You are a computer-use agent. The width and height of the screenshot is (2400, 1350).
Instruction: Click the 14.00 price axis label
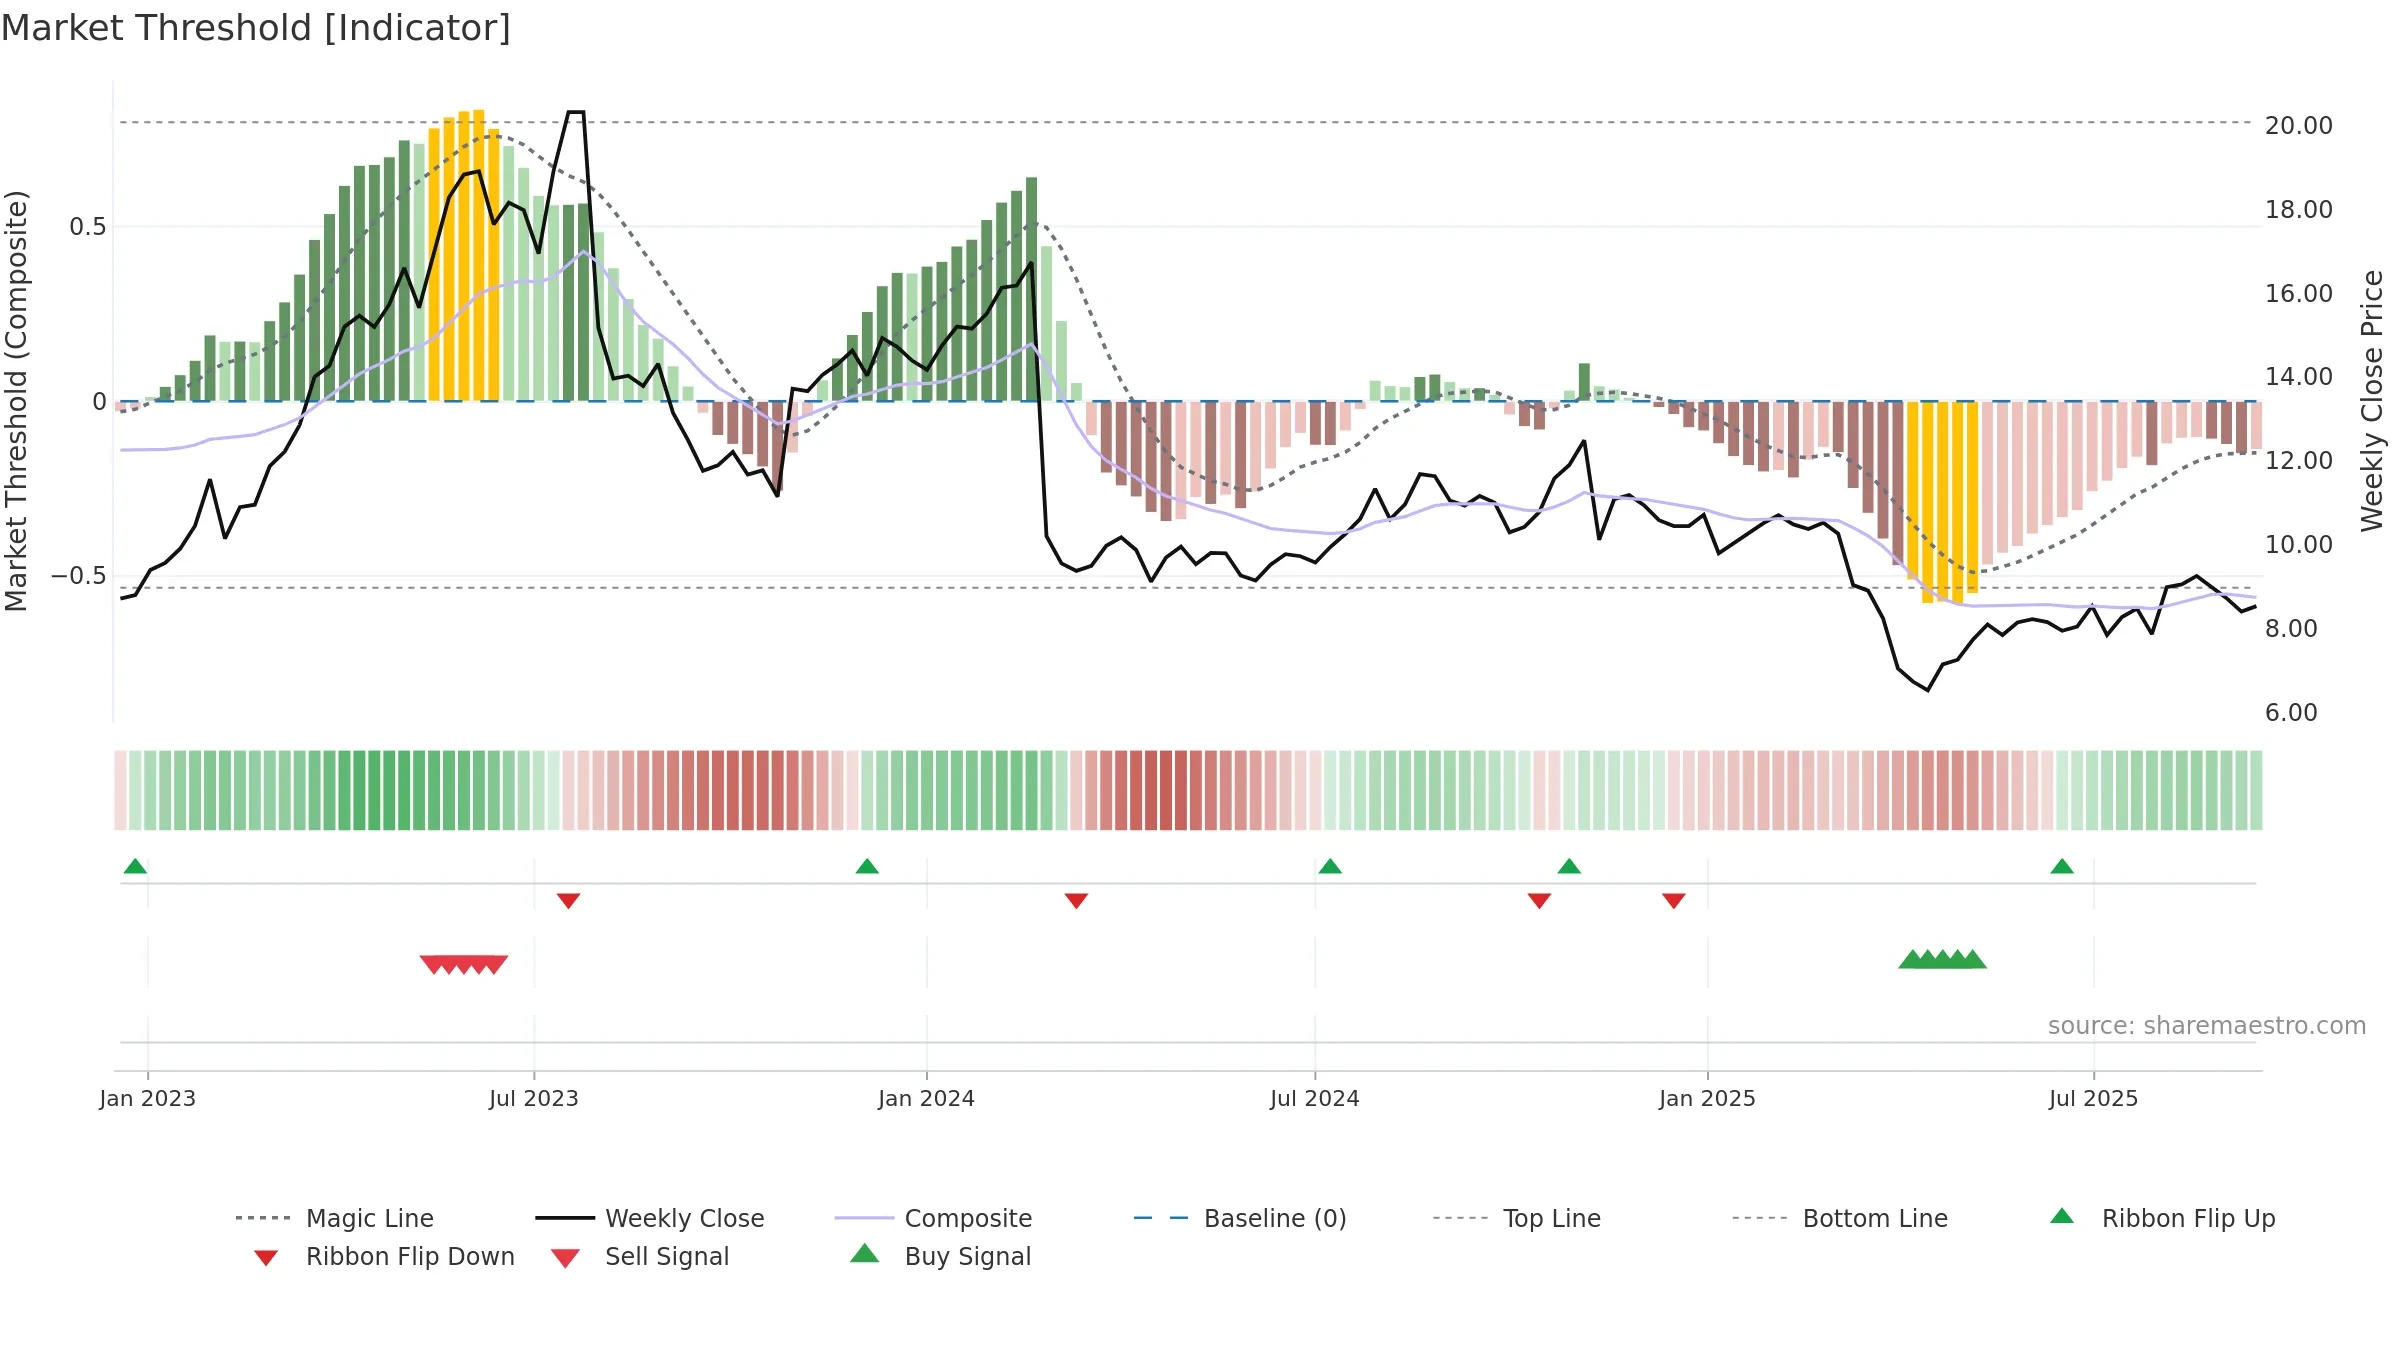(2299, 376)
